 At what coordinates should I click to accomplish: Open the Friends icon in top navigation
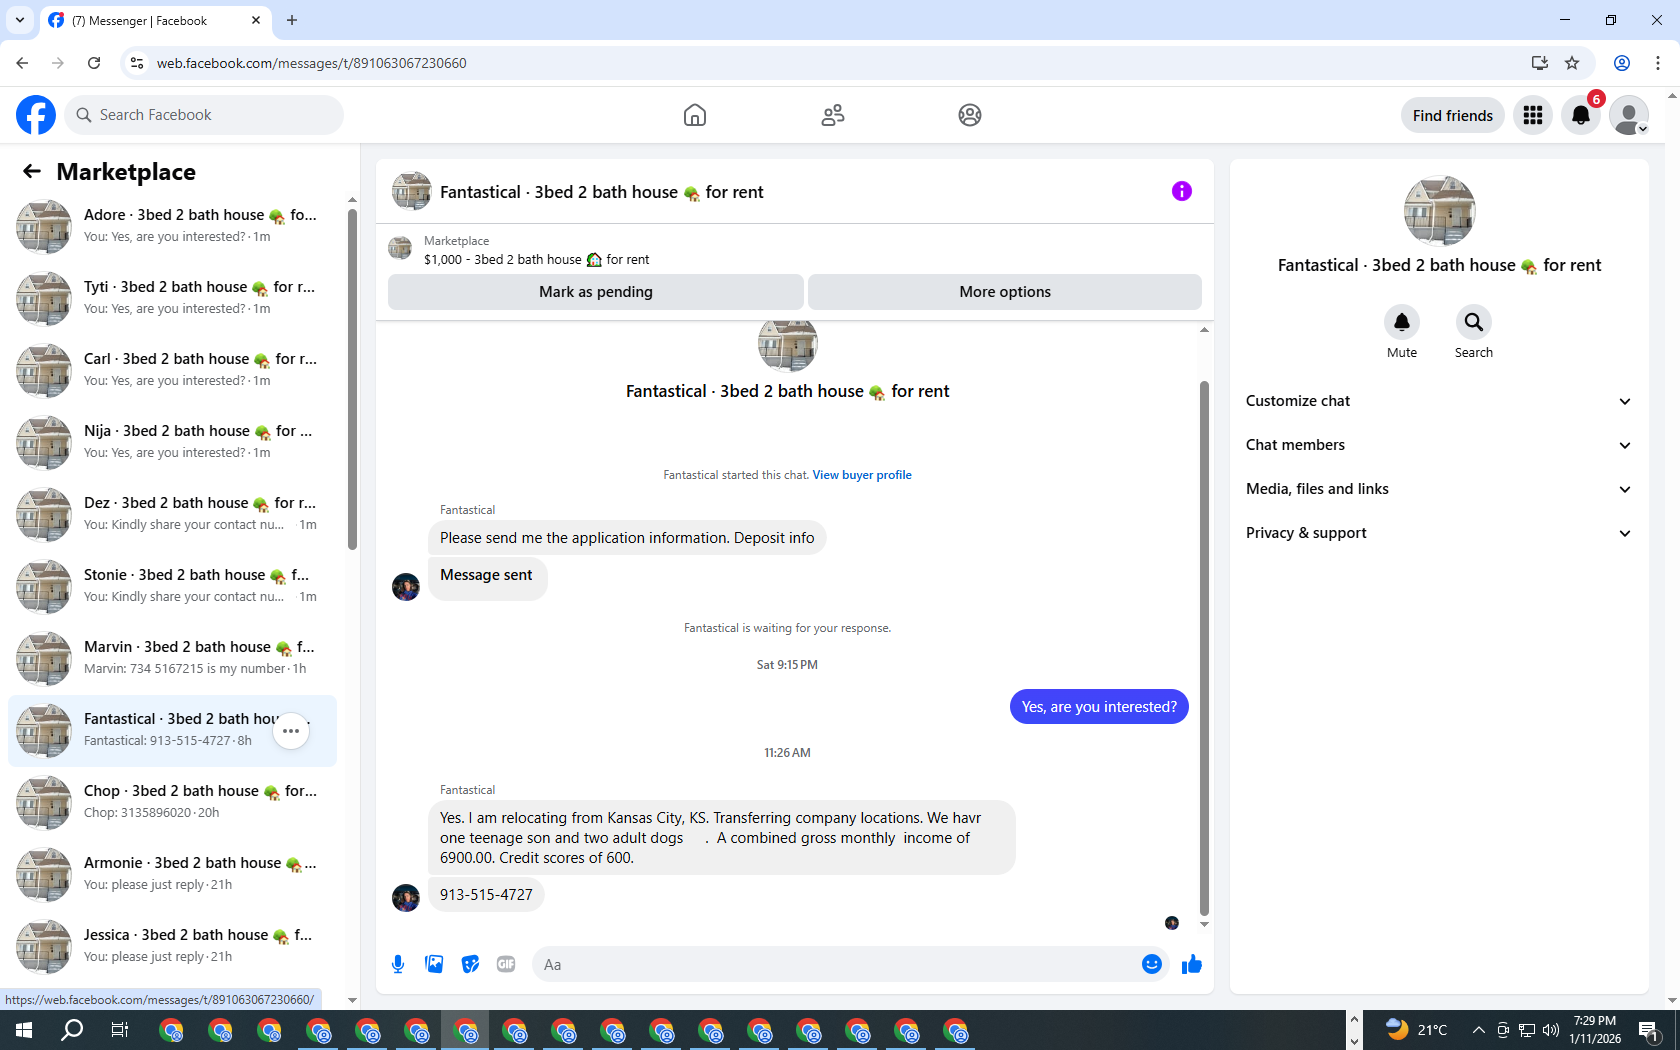click(833, 115)
